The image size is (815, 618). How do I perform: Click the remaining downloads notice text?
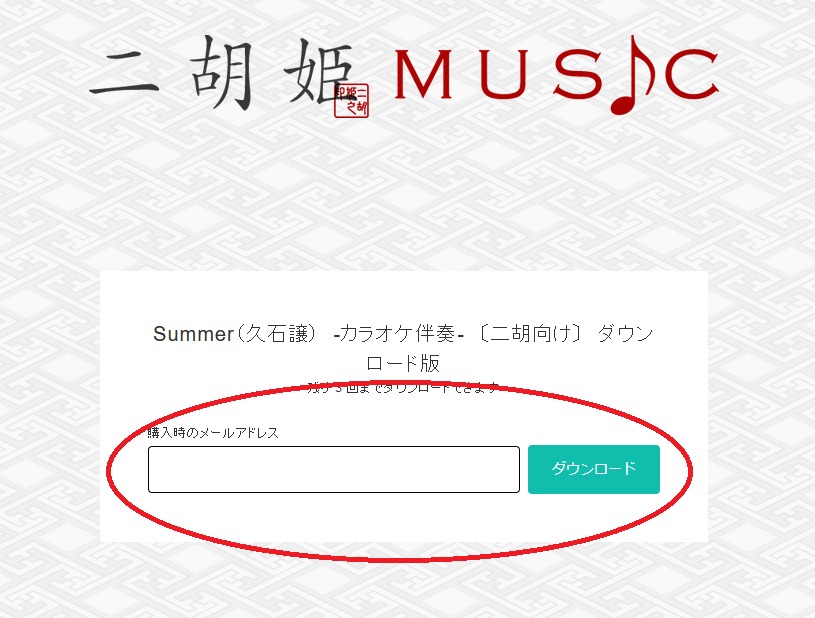pos(403,388)
